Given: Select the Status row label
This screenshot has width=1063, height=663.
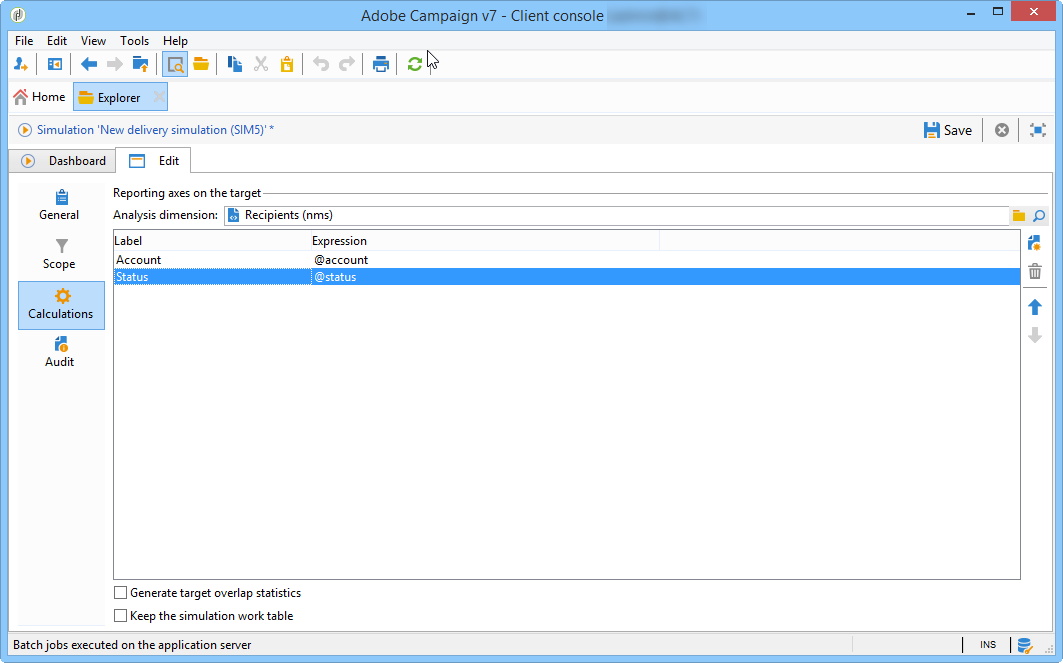Looking at the screenshot, I should point(132,277).
